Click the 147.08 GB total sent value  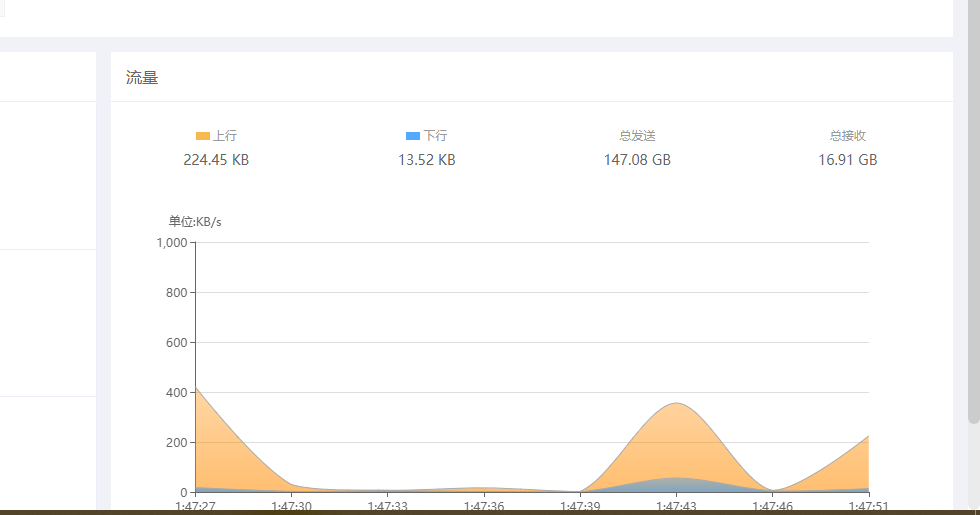(637, 160)
